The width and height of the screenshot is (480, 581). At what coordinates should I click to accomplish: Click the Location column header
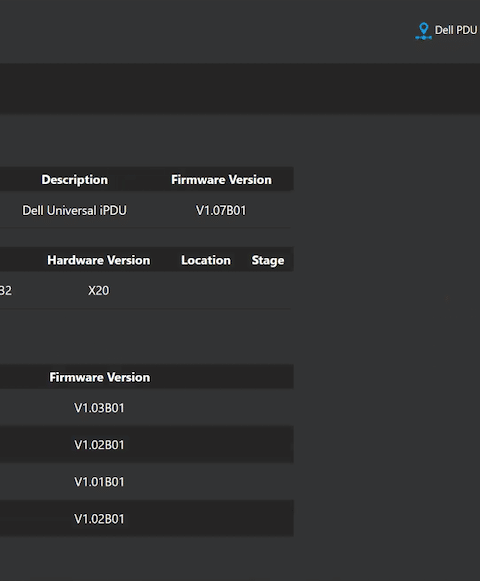[206, 260]
